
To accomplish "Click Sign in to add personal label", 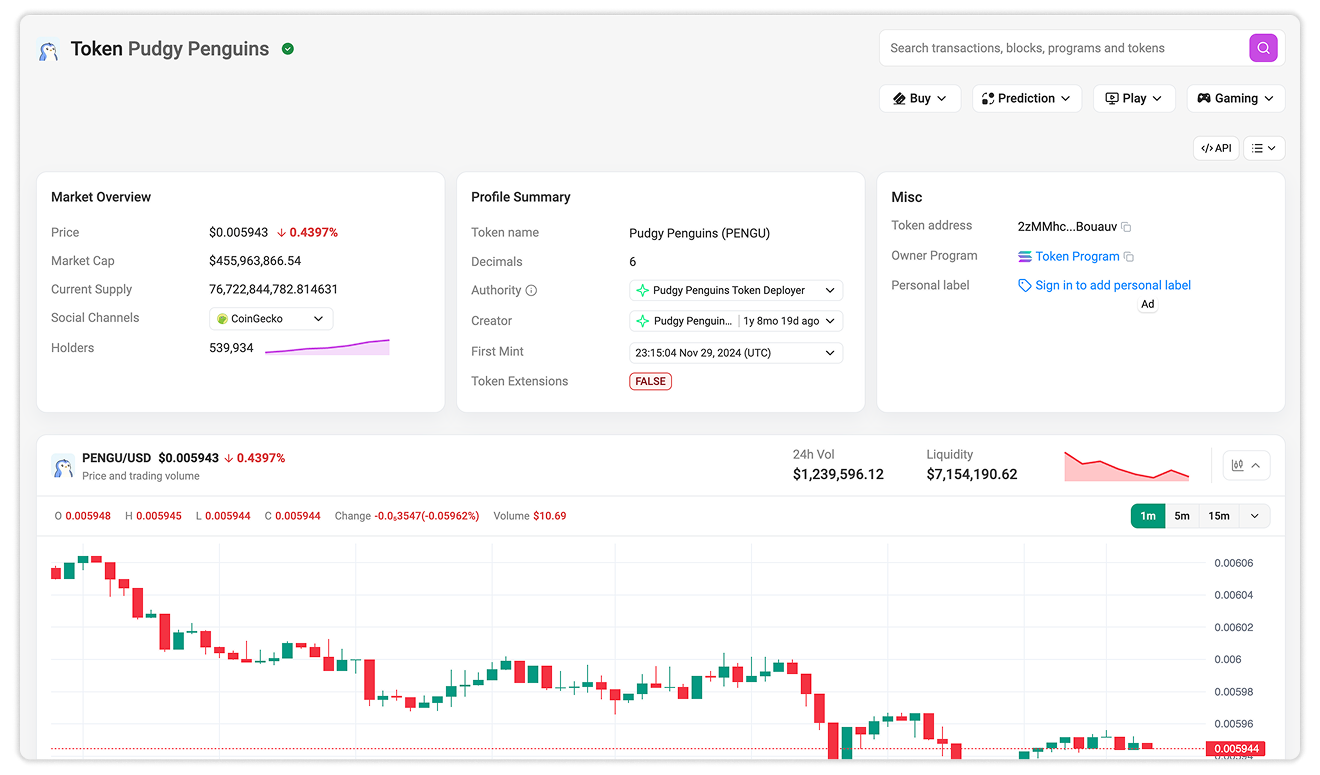I will [1113, 286].
